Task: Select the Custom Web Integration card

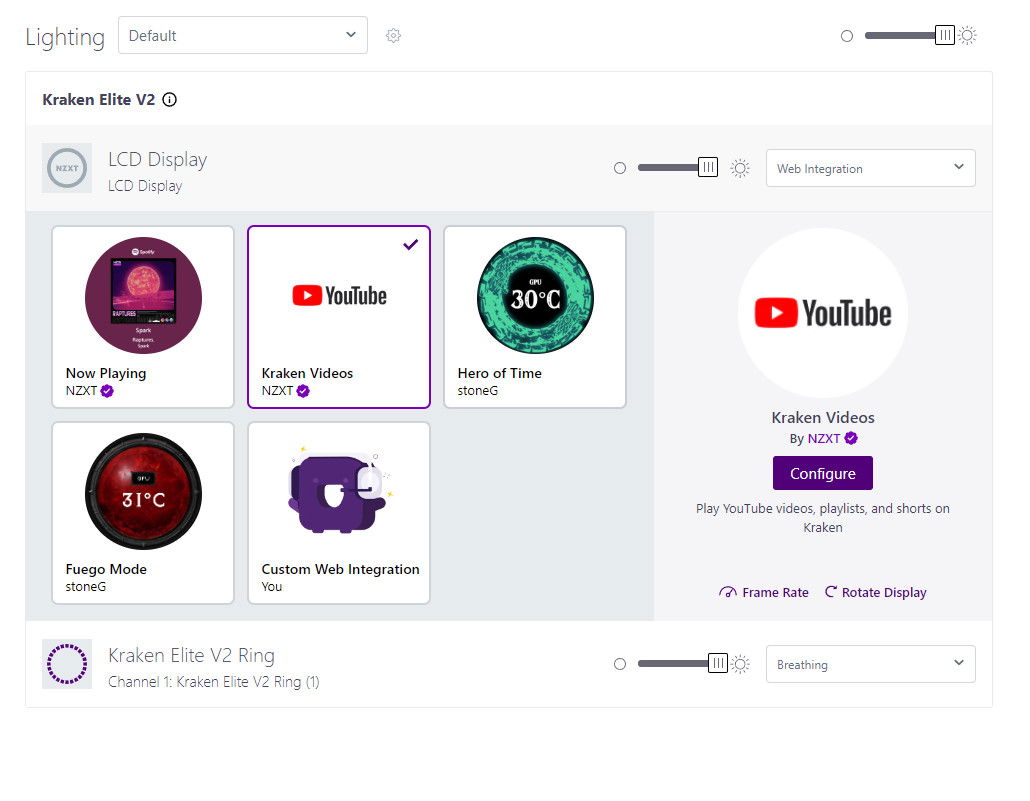Action: click(x=339, y=513)
